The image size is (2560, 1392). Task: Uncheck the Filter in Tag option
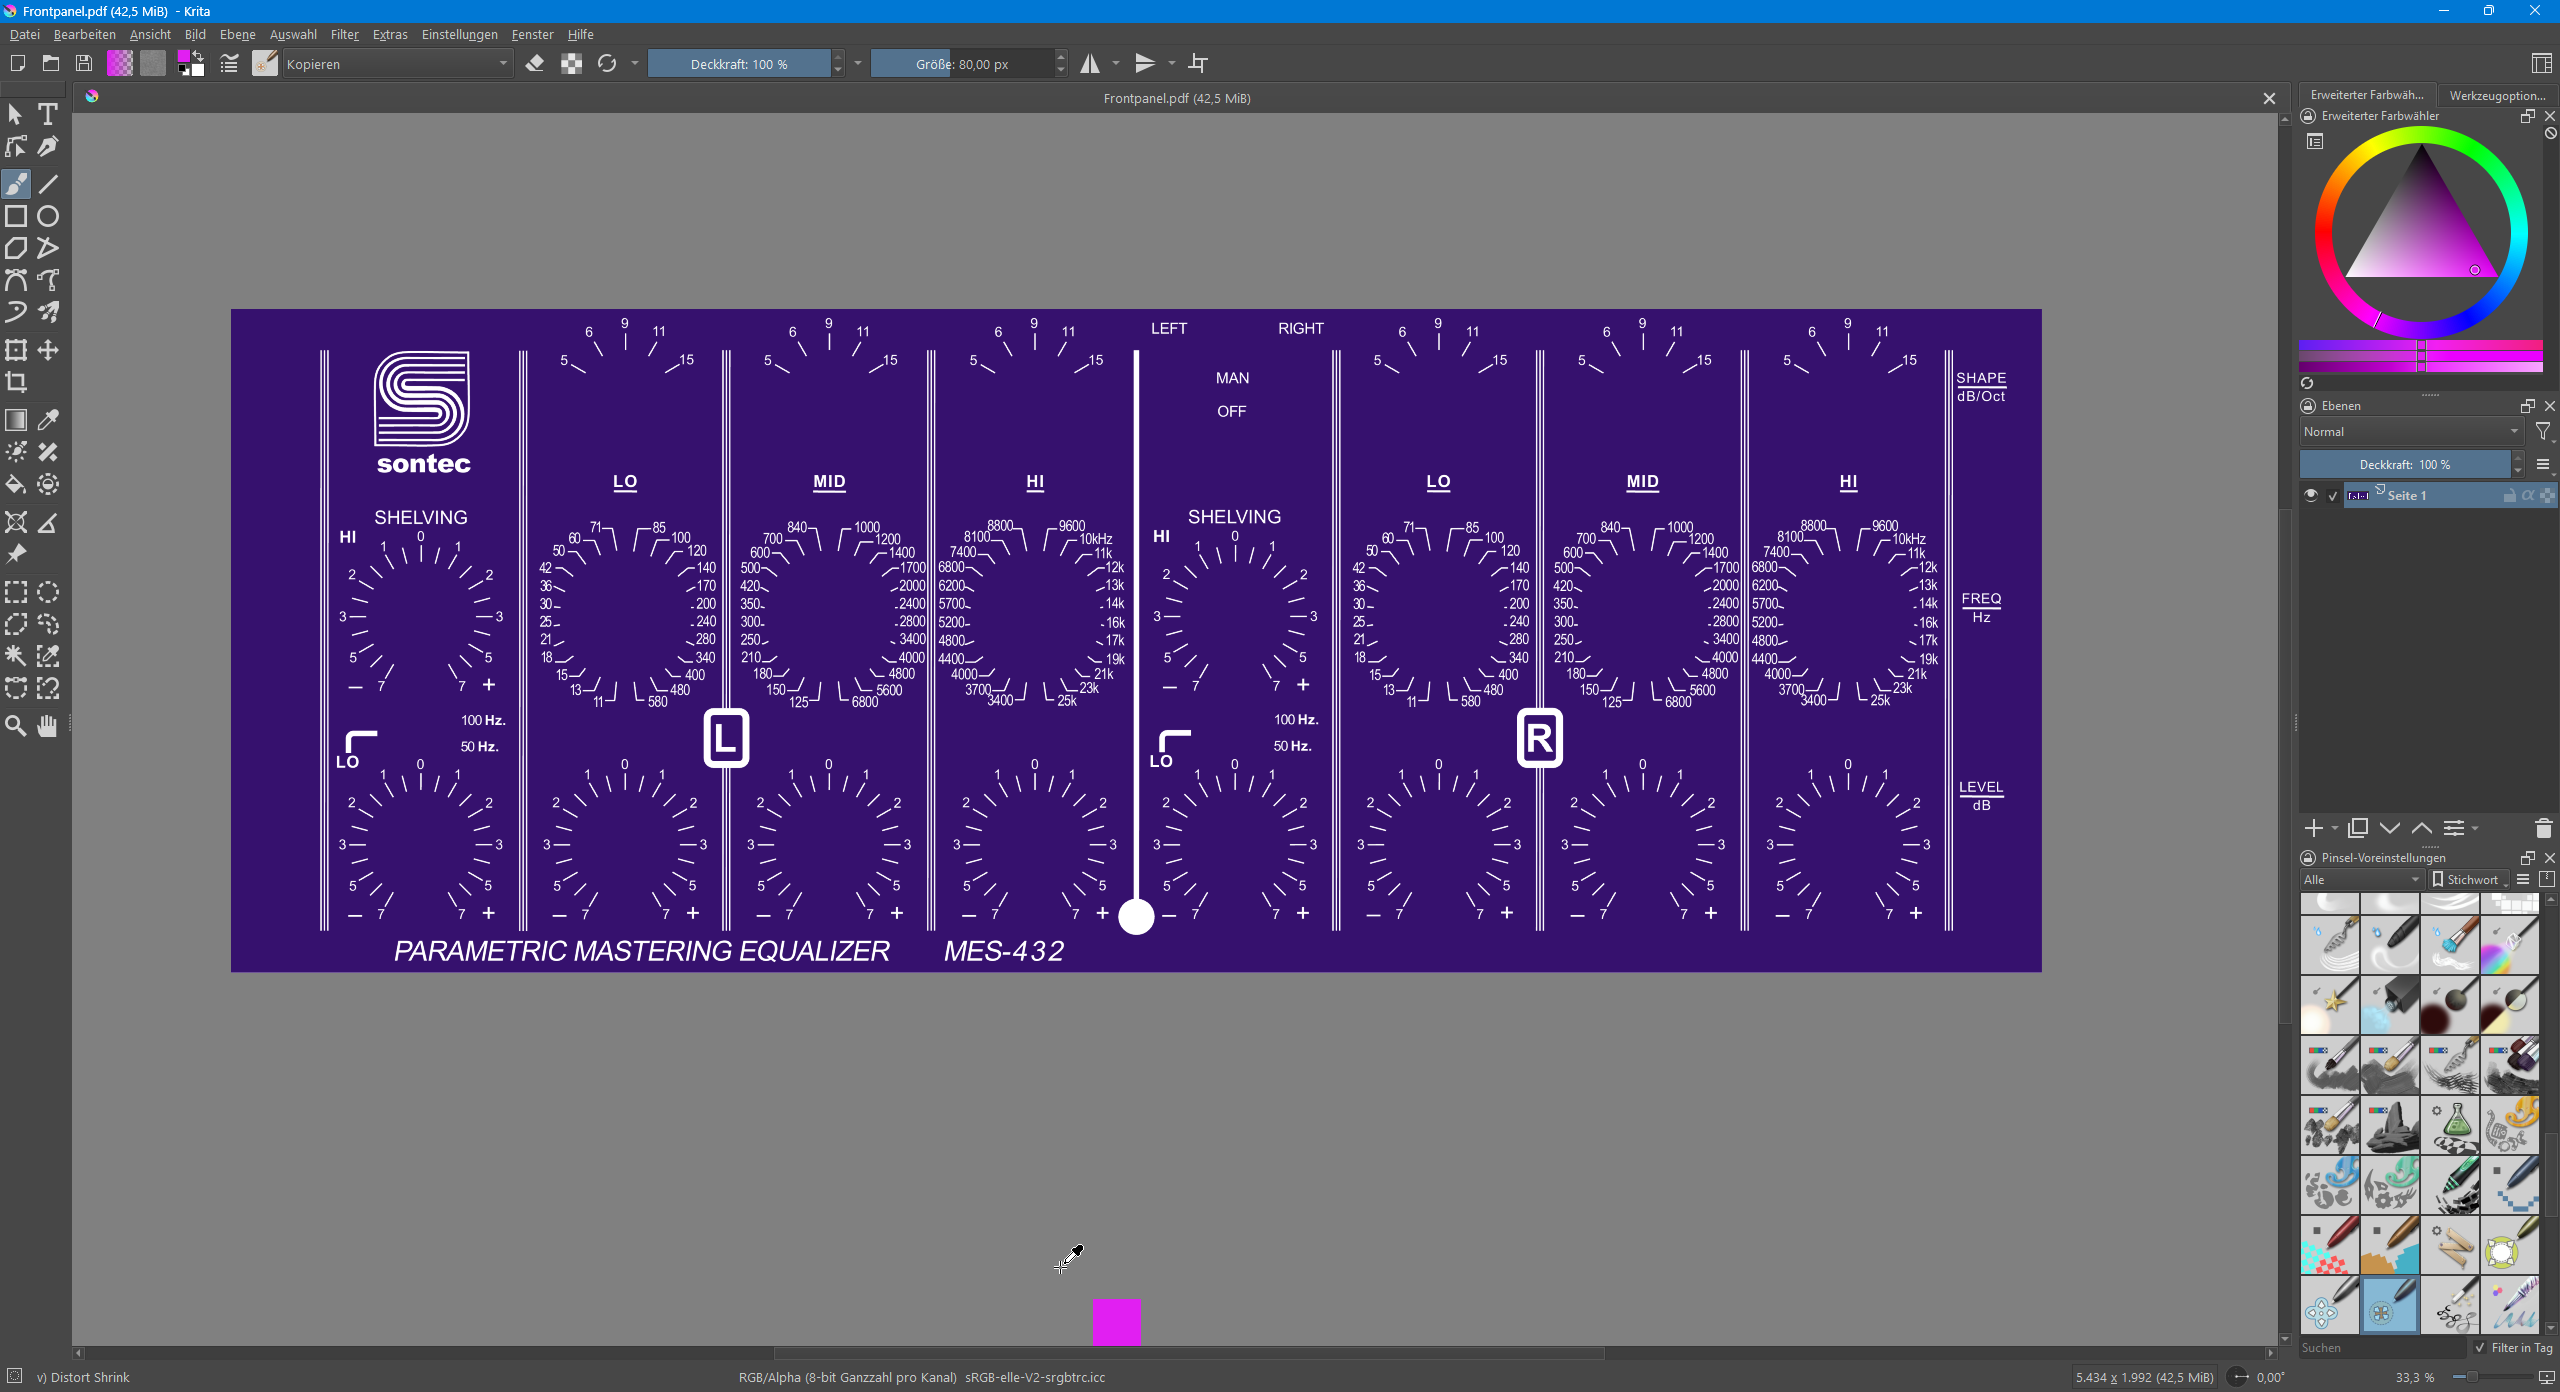point(2479,1348)
